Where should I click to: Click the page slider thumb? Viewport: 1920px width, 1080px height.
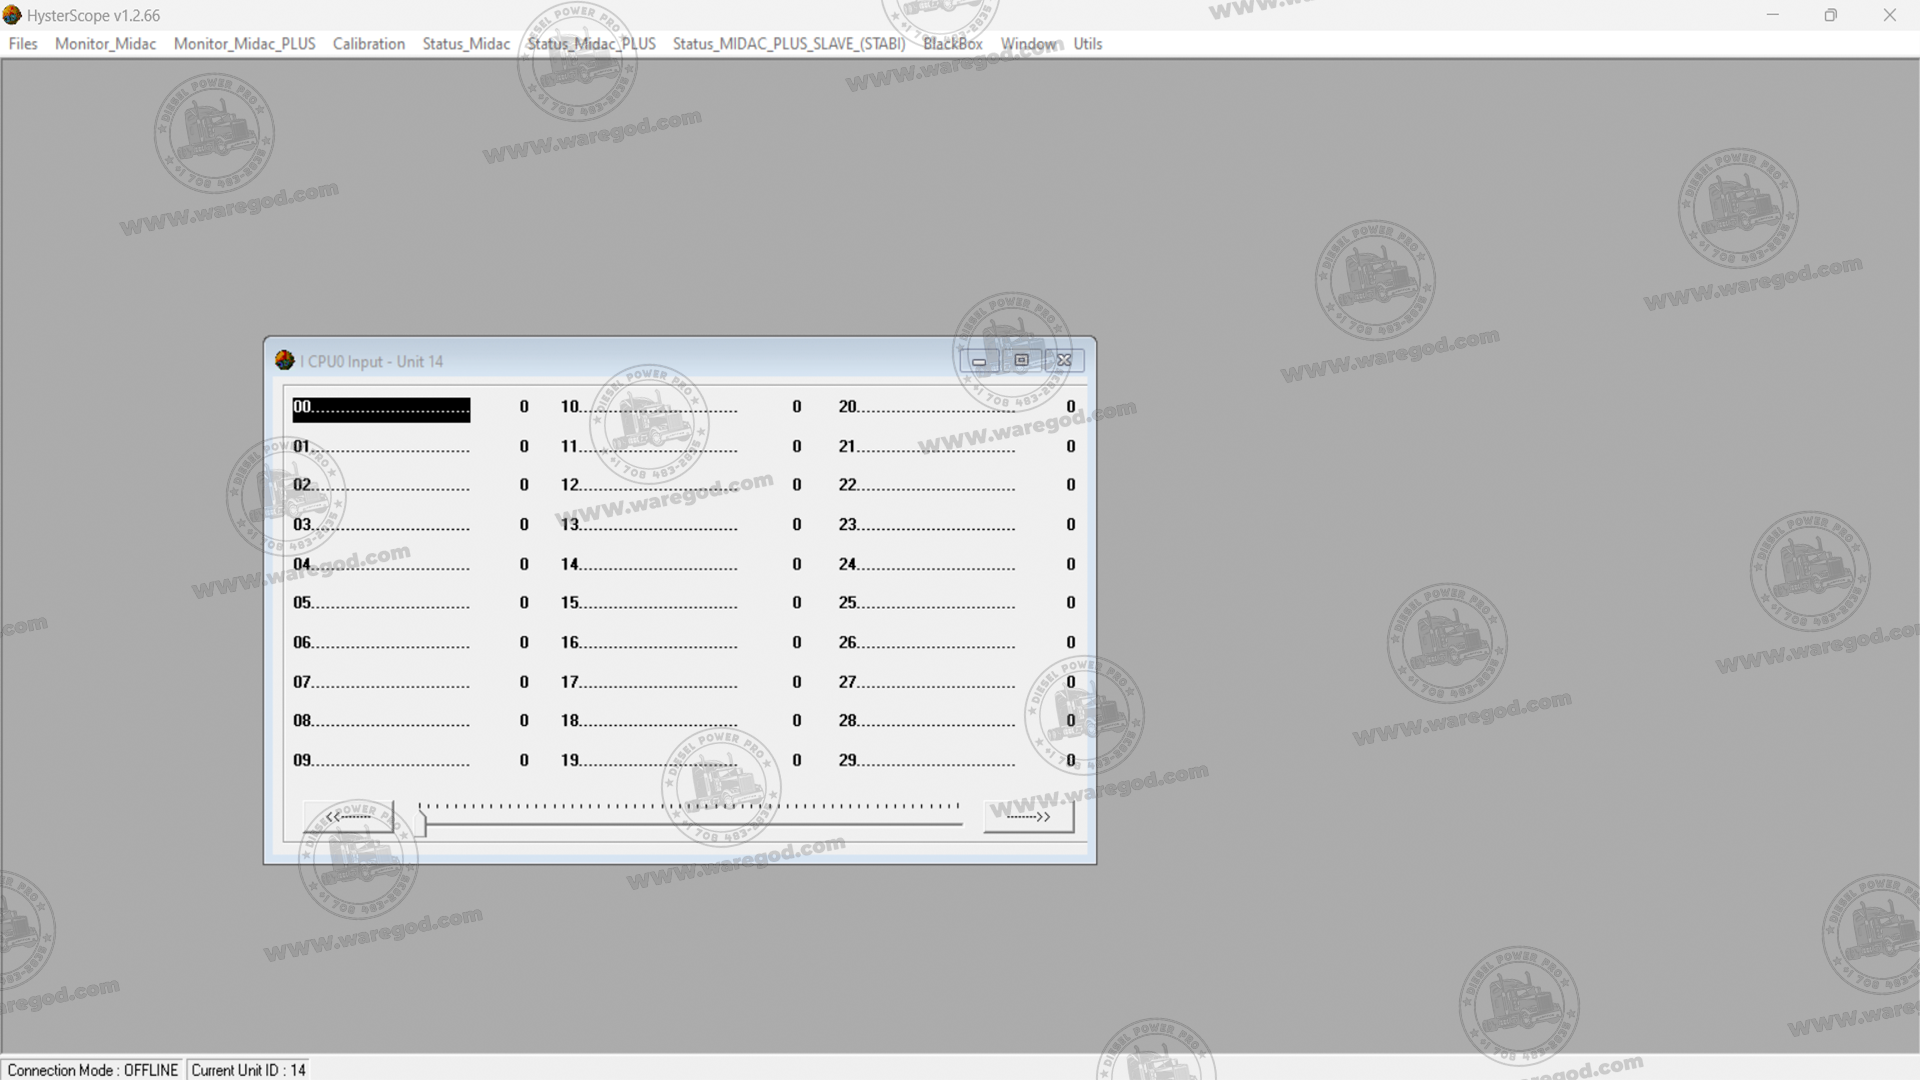(421, 823)
